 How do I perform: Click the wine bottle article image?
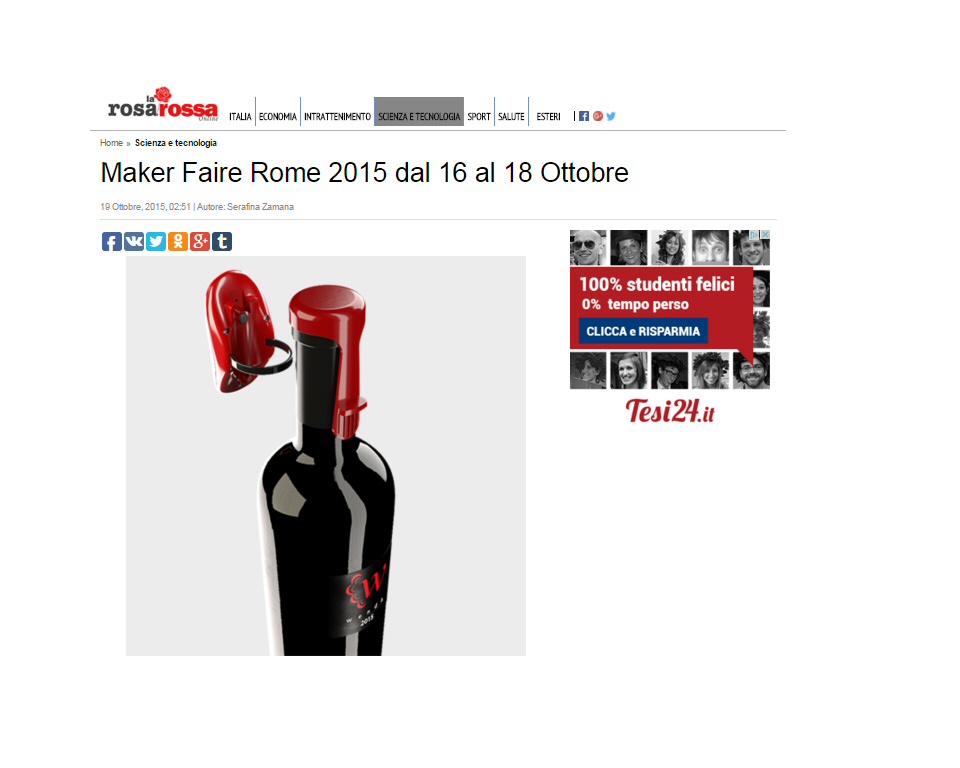pos(326,456)
